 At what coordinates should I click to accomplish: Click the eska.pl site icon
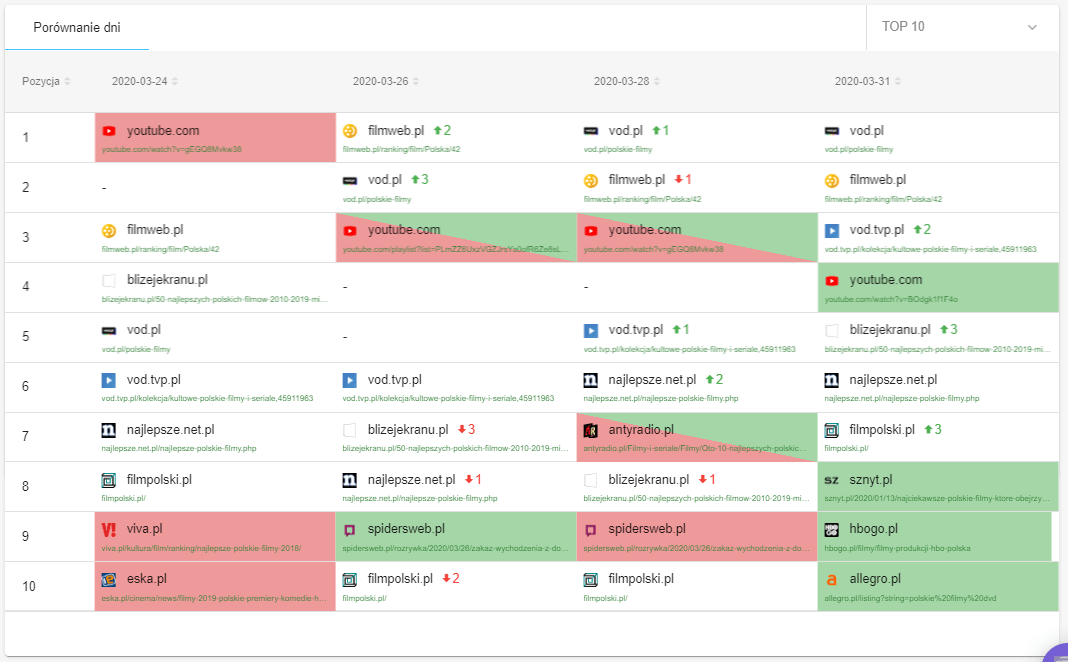click(x=109, y=579)
